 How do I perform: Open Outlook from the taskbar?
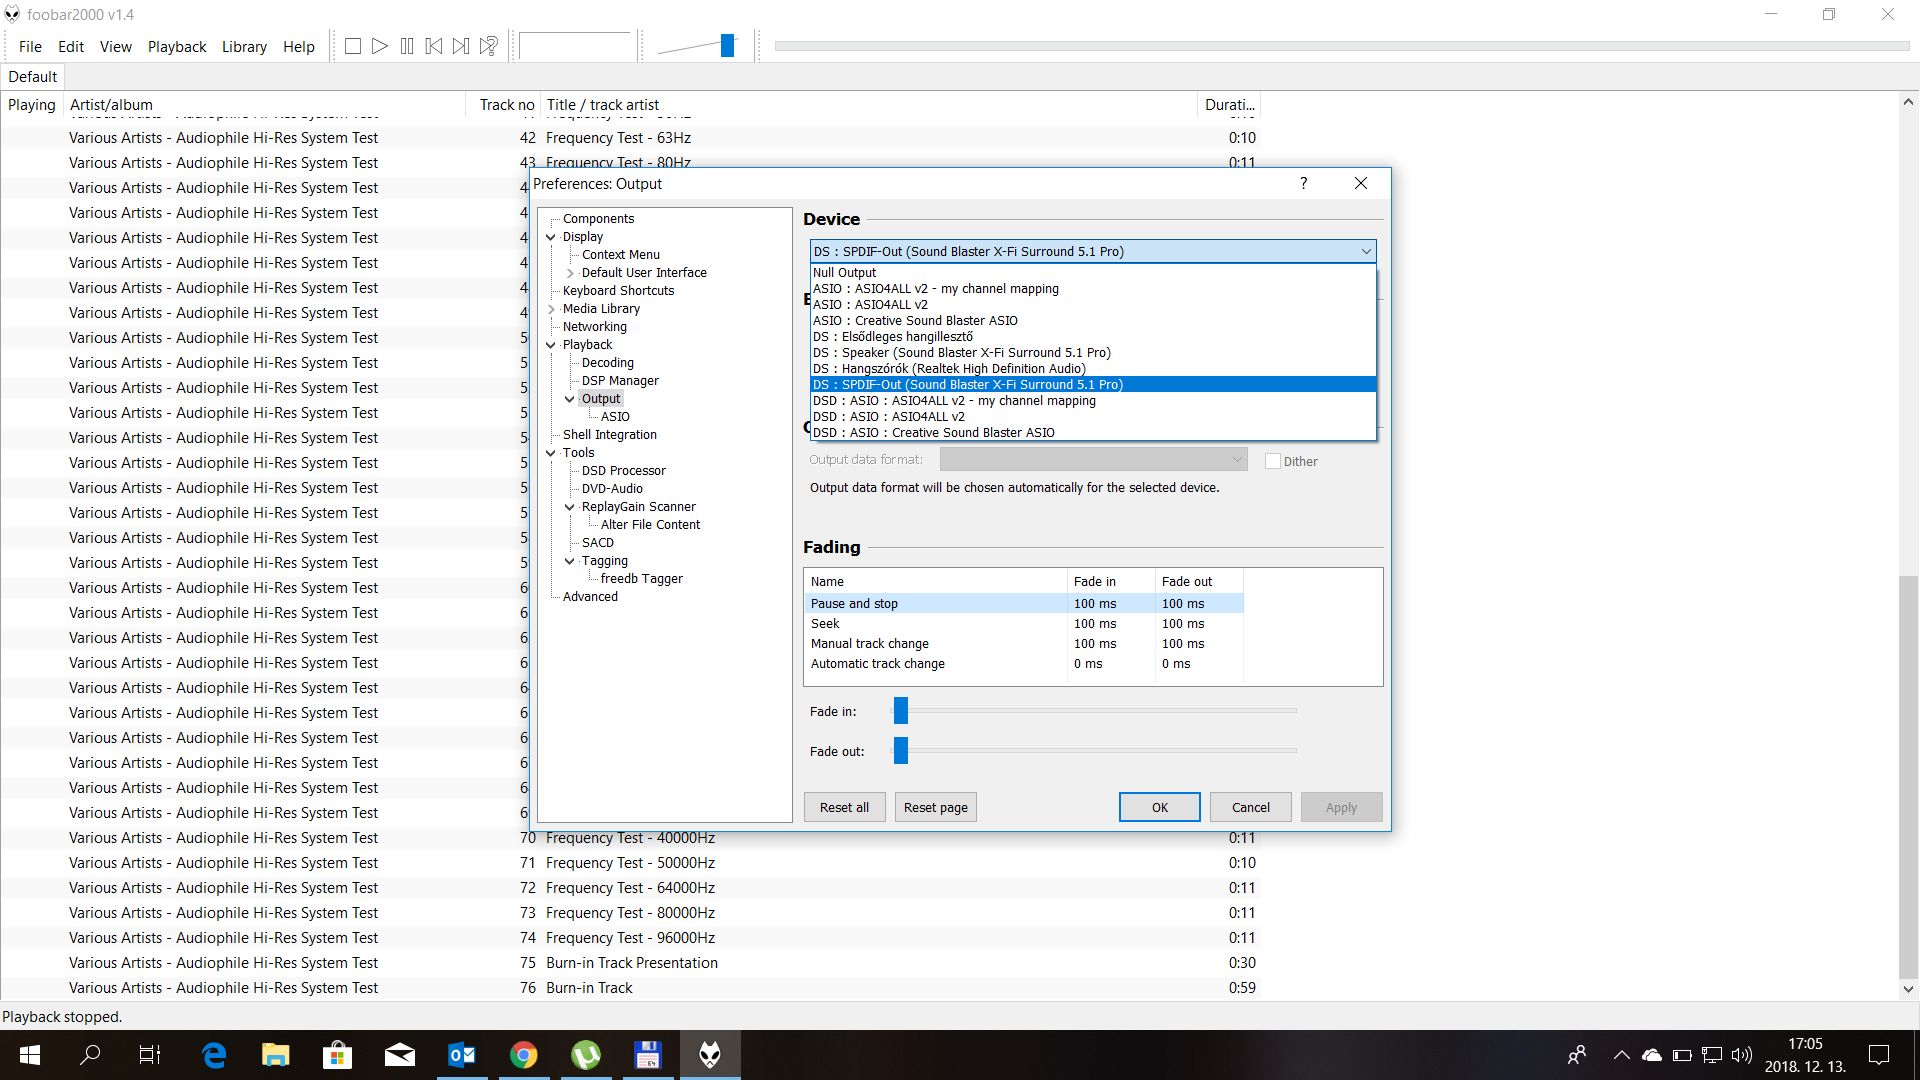point(462,1055)
